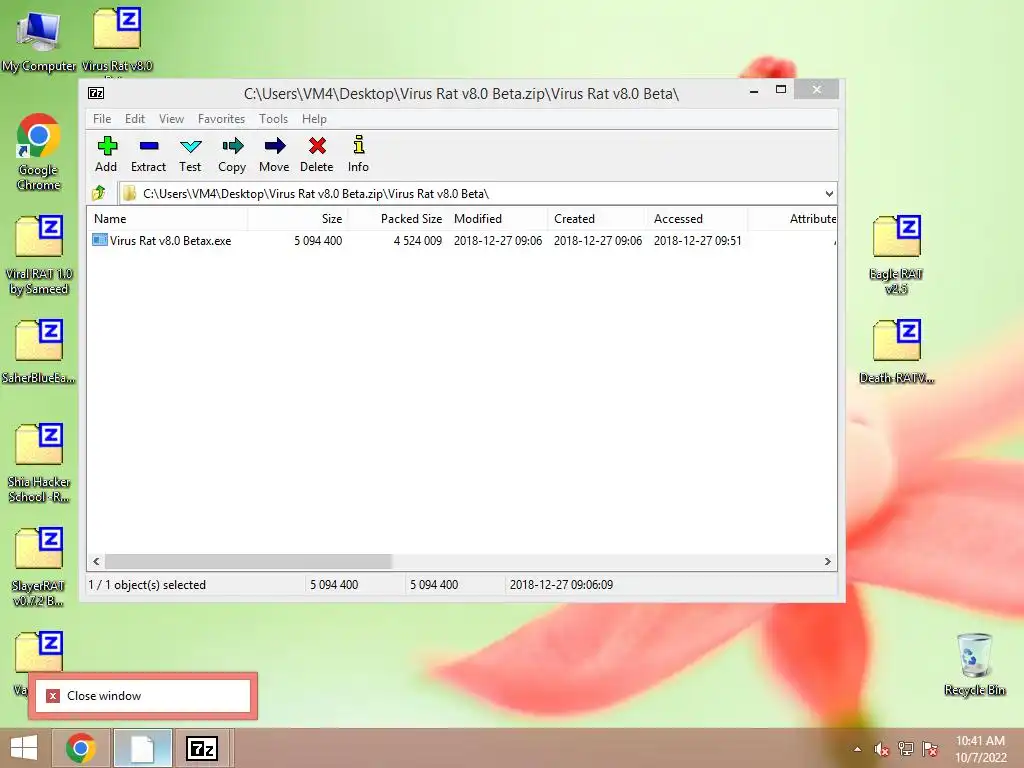Viewport: 1024px width, 768px height.
Task: Minimize the 7-Zip window
Action: click(x=754, y=90)
